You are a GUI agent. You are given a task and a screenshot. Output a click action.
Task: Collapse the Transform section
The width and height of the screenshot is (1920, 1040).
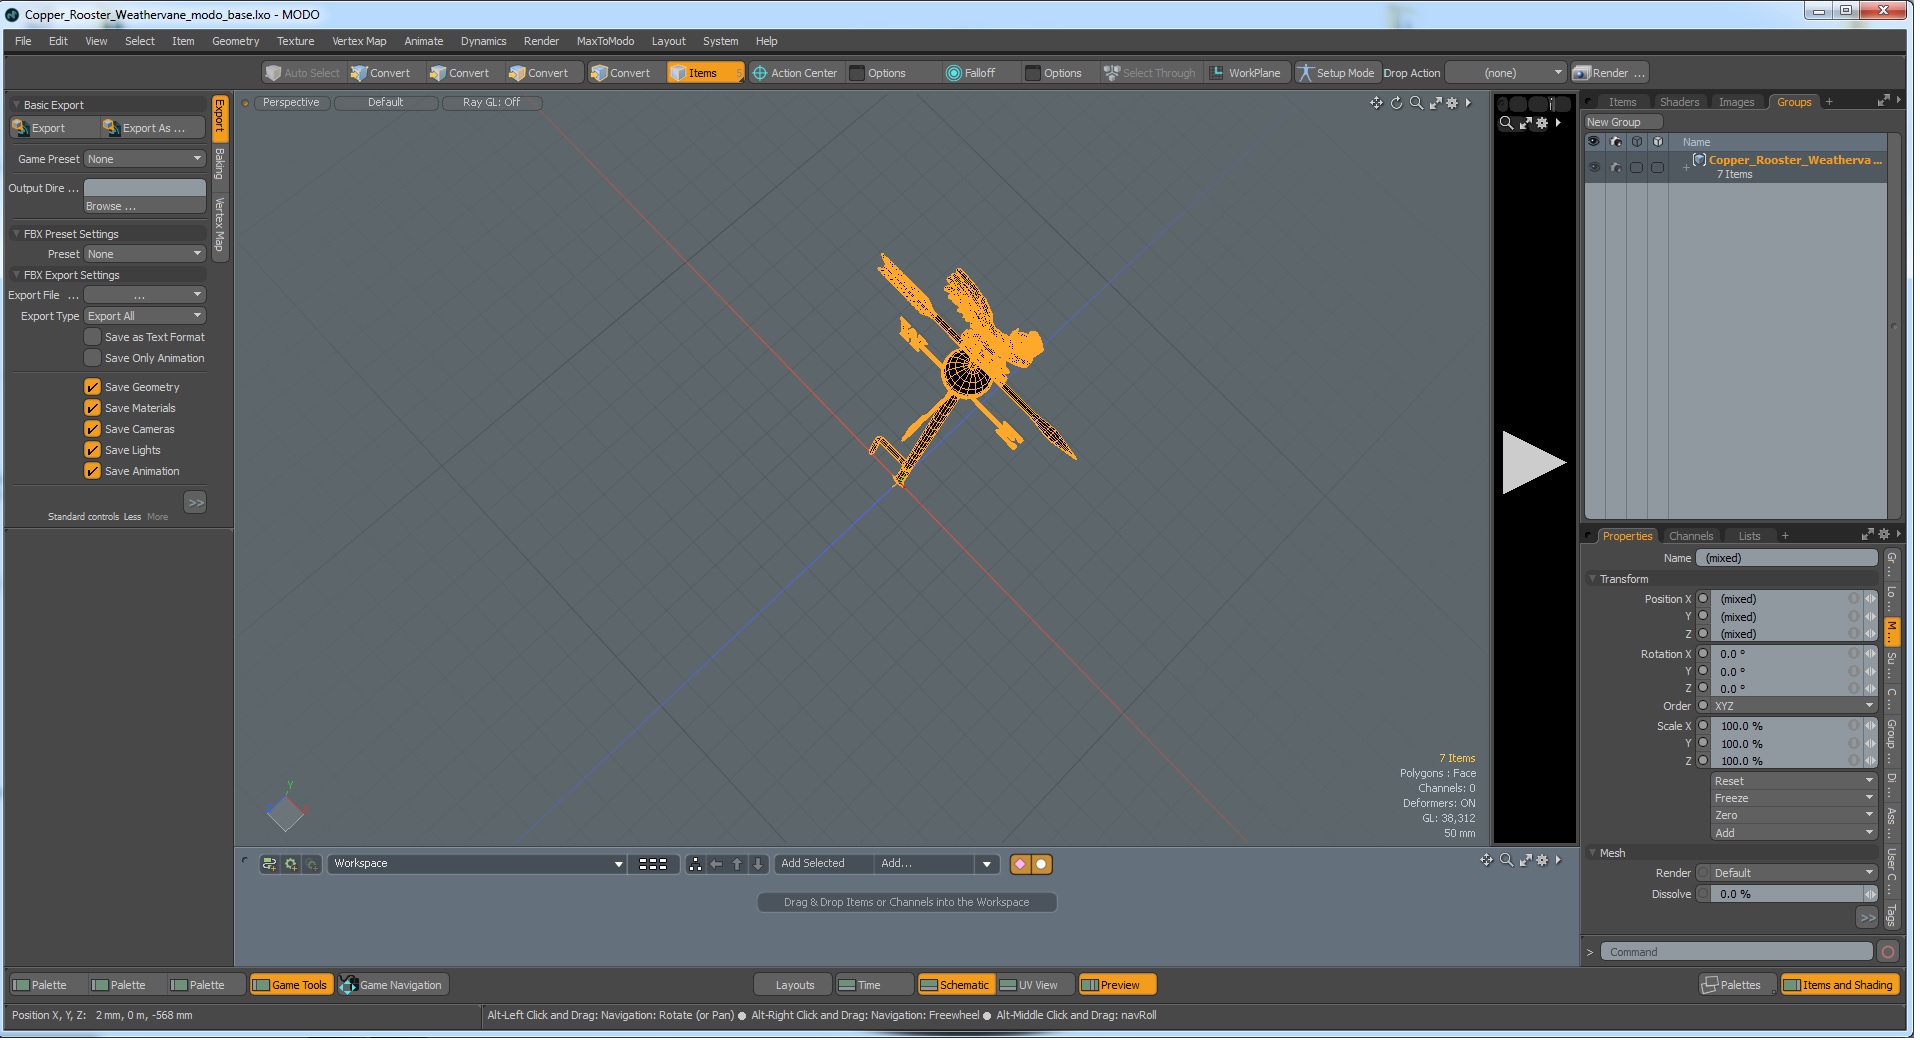[1593, 579]
